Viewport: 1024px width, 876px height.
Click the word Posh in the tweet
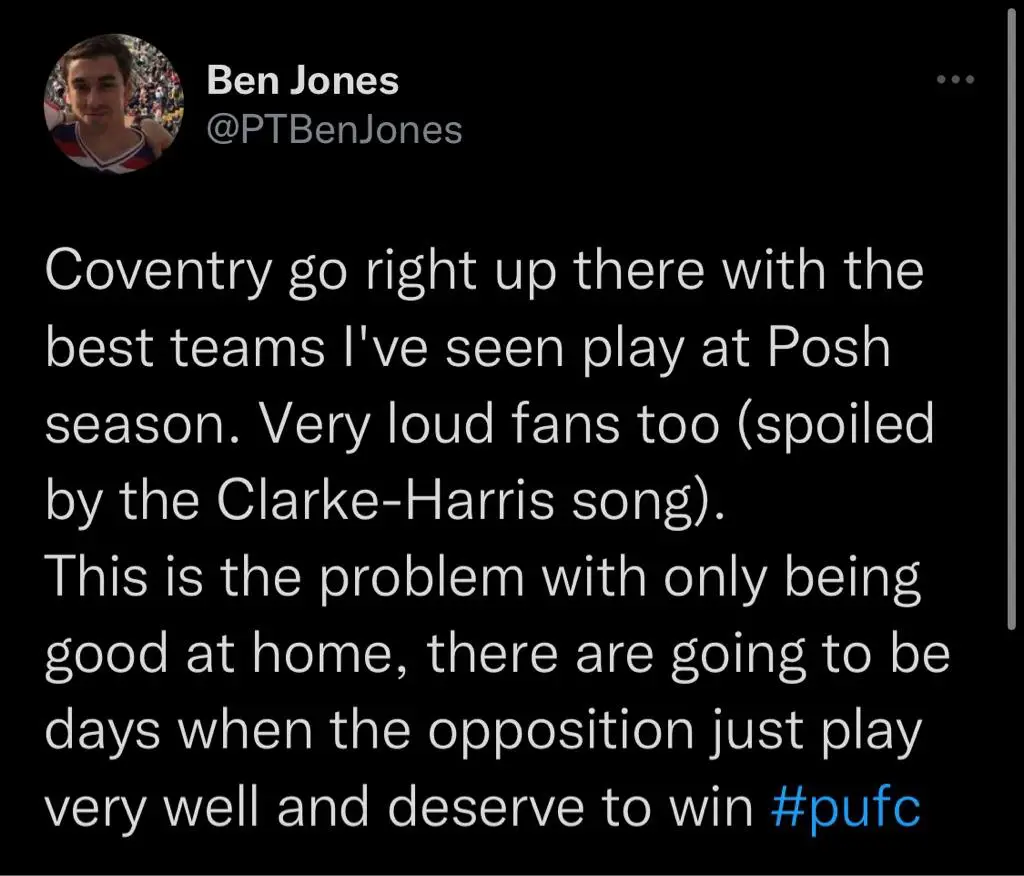(x=829, y=348)
